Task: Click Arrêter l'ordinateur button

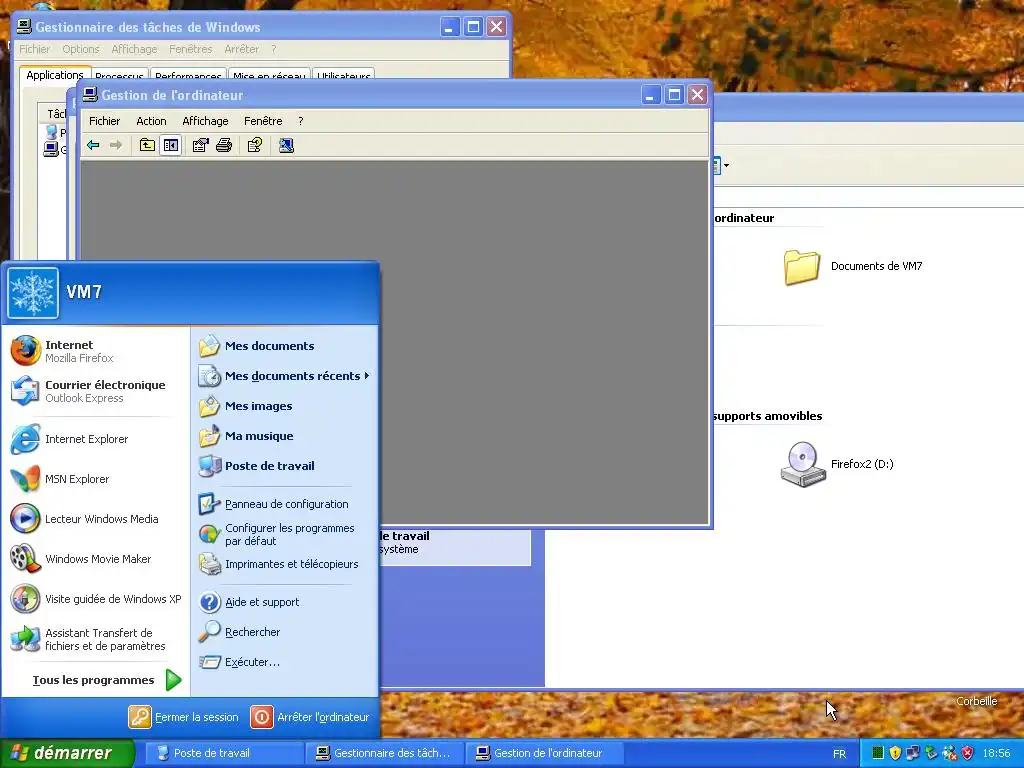Action: pos(310,716)
